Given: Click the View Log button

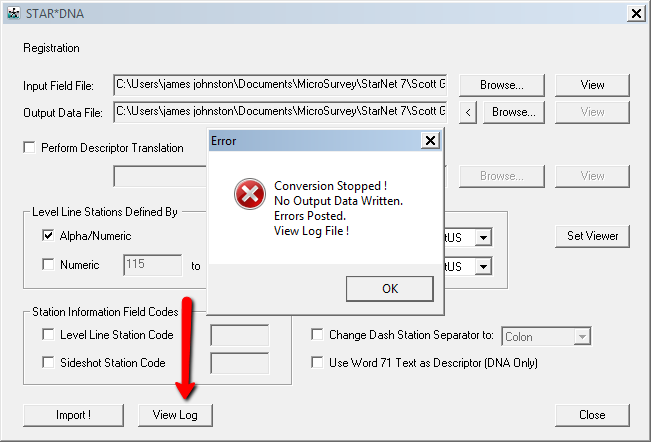Looking at the screenshot, I should coord(175,415).
